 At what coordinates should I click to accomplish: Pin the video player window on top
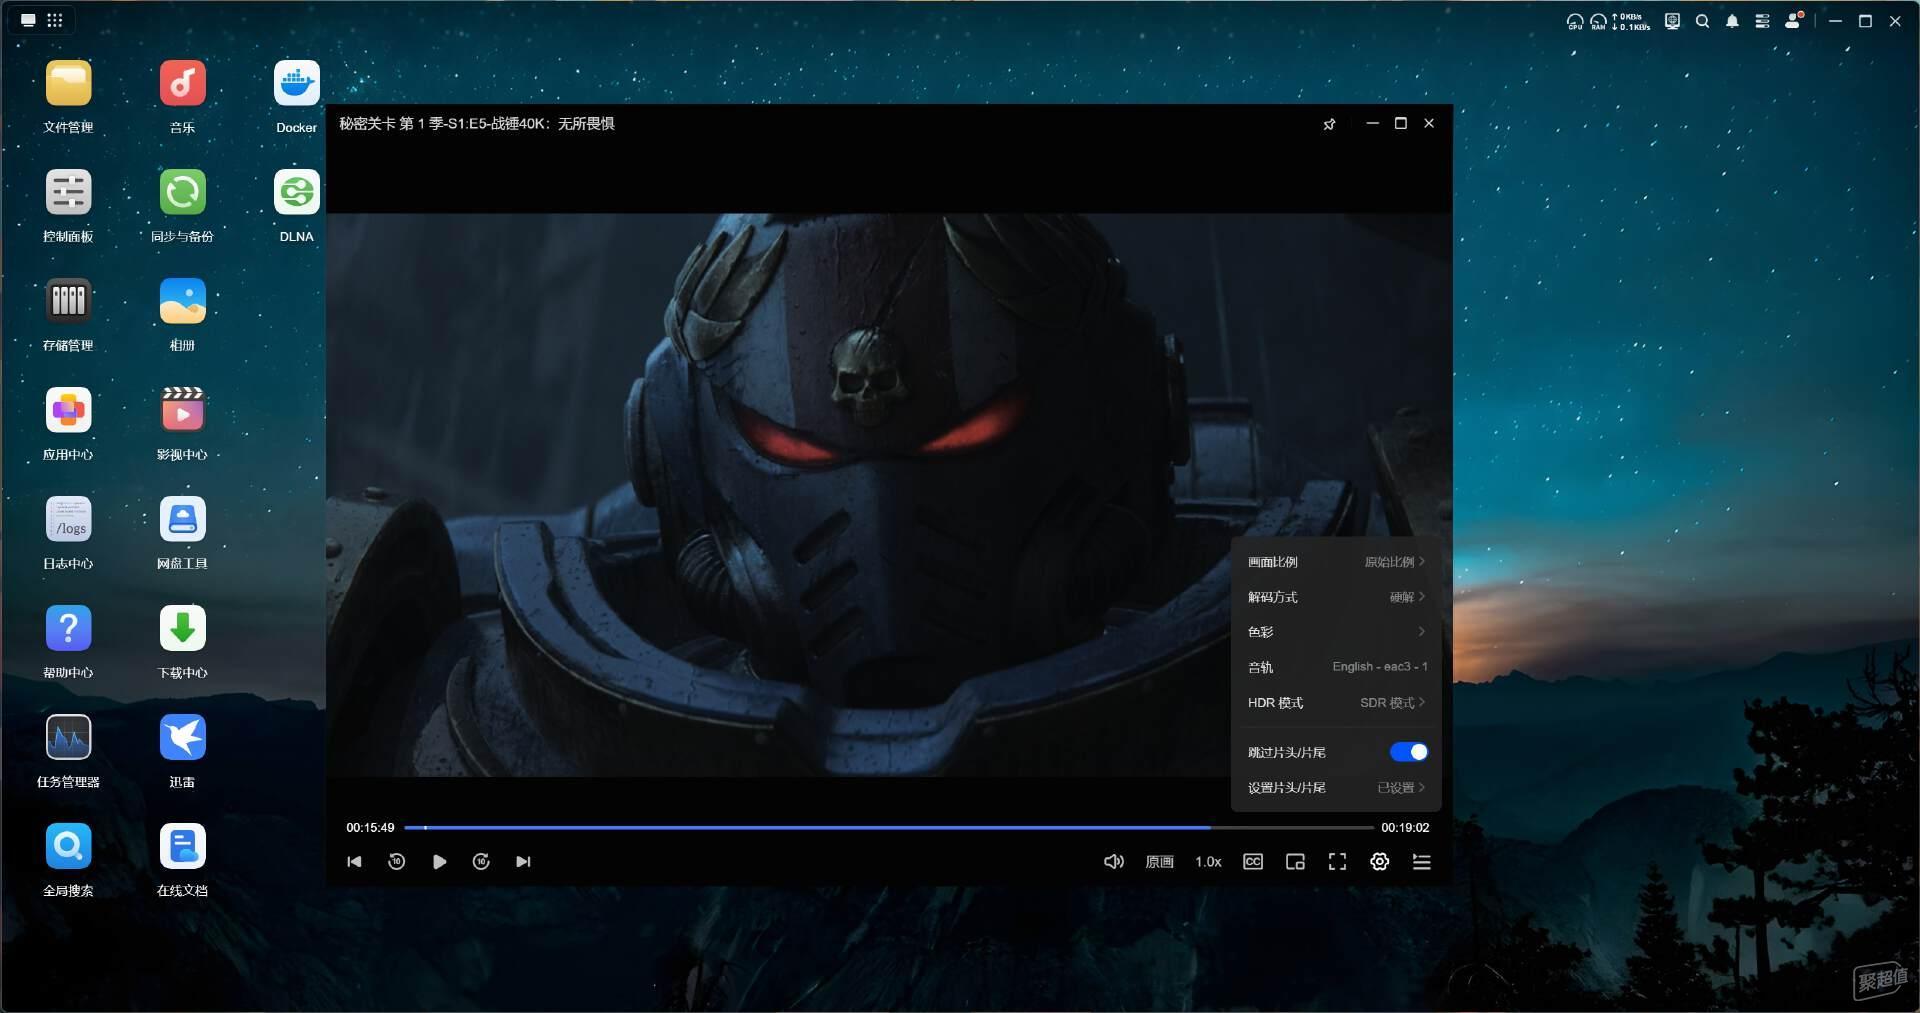(x=1329, y=124)
